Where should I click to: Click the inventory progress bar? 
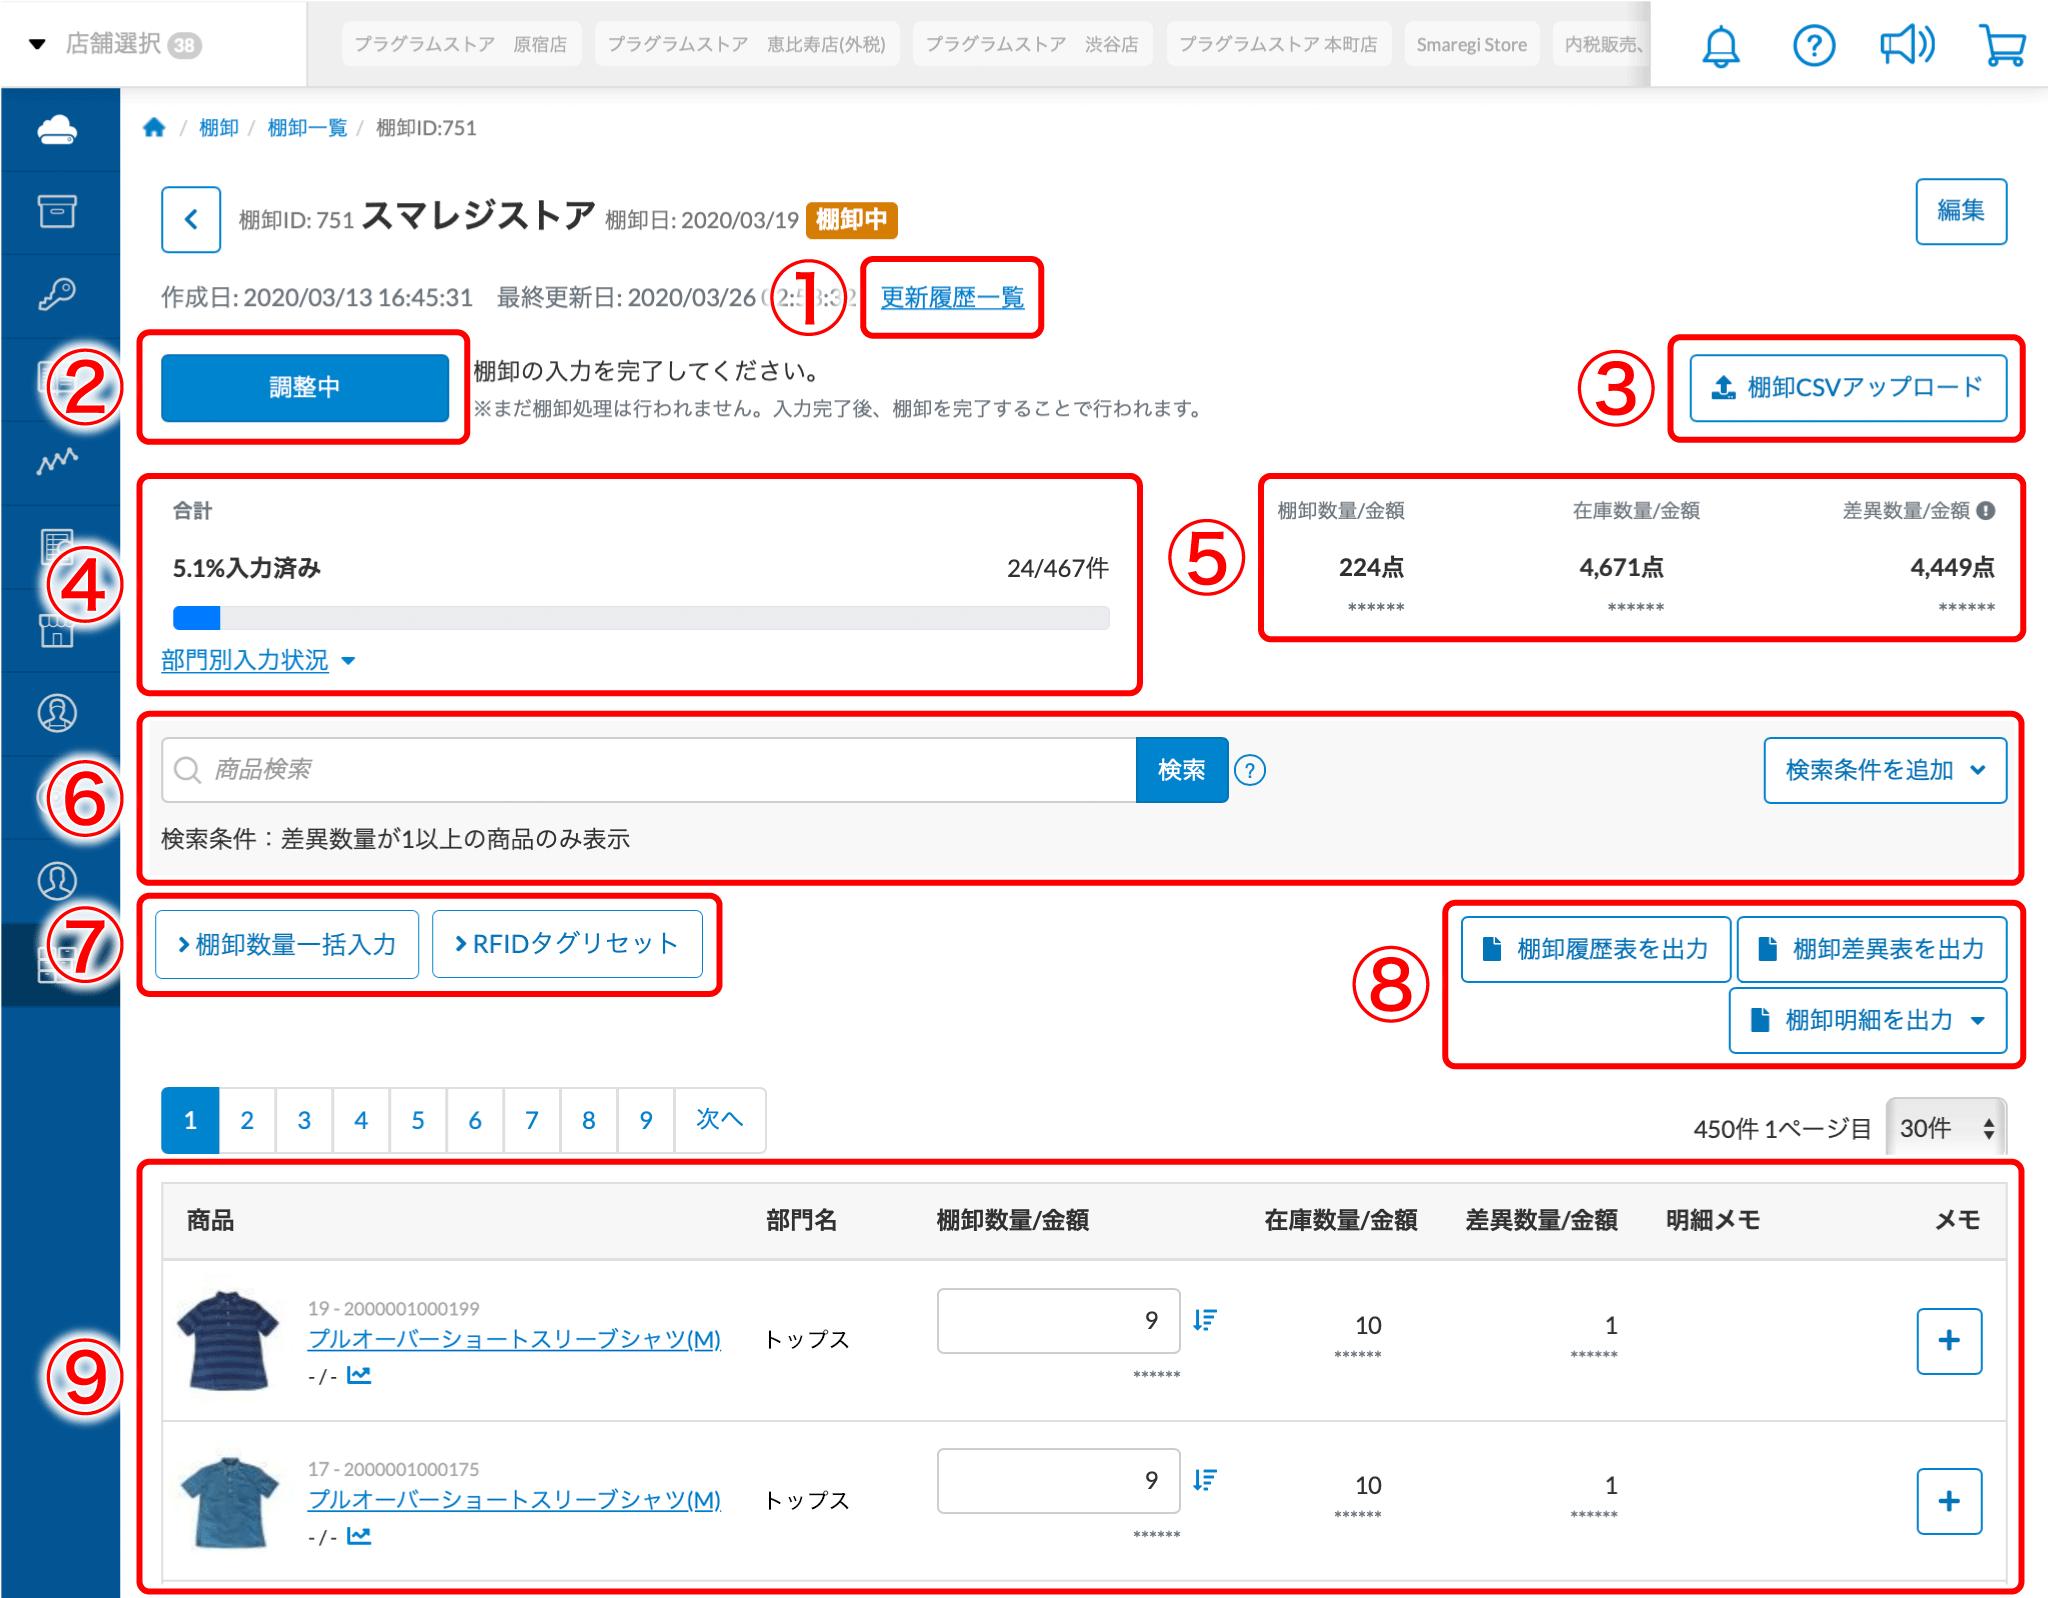(640, 618)
